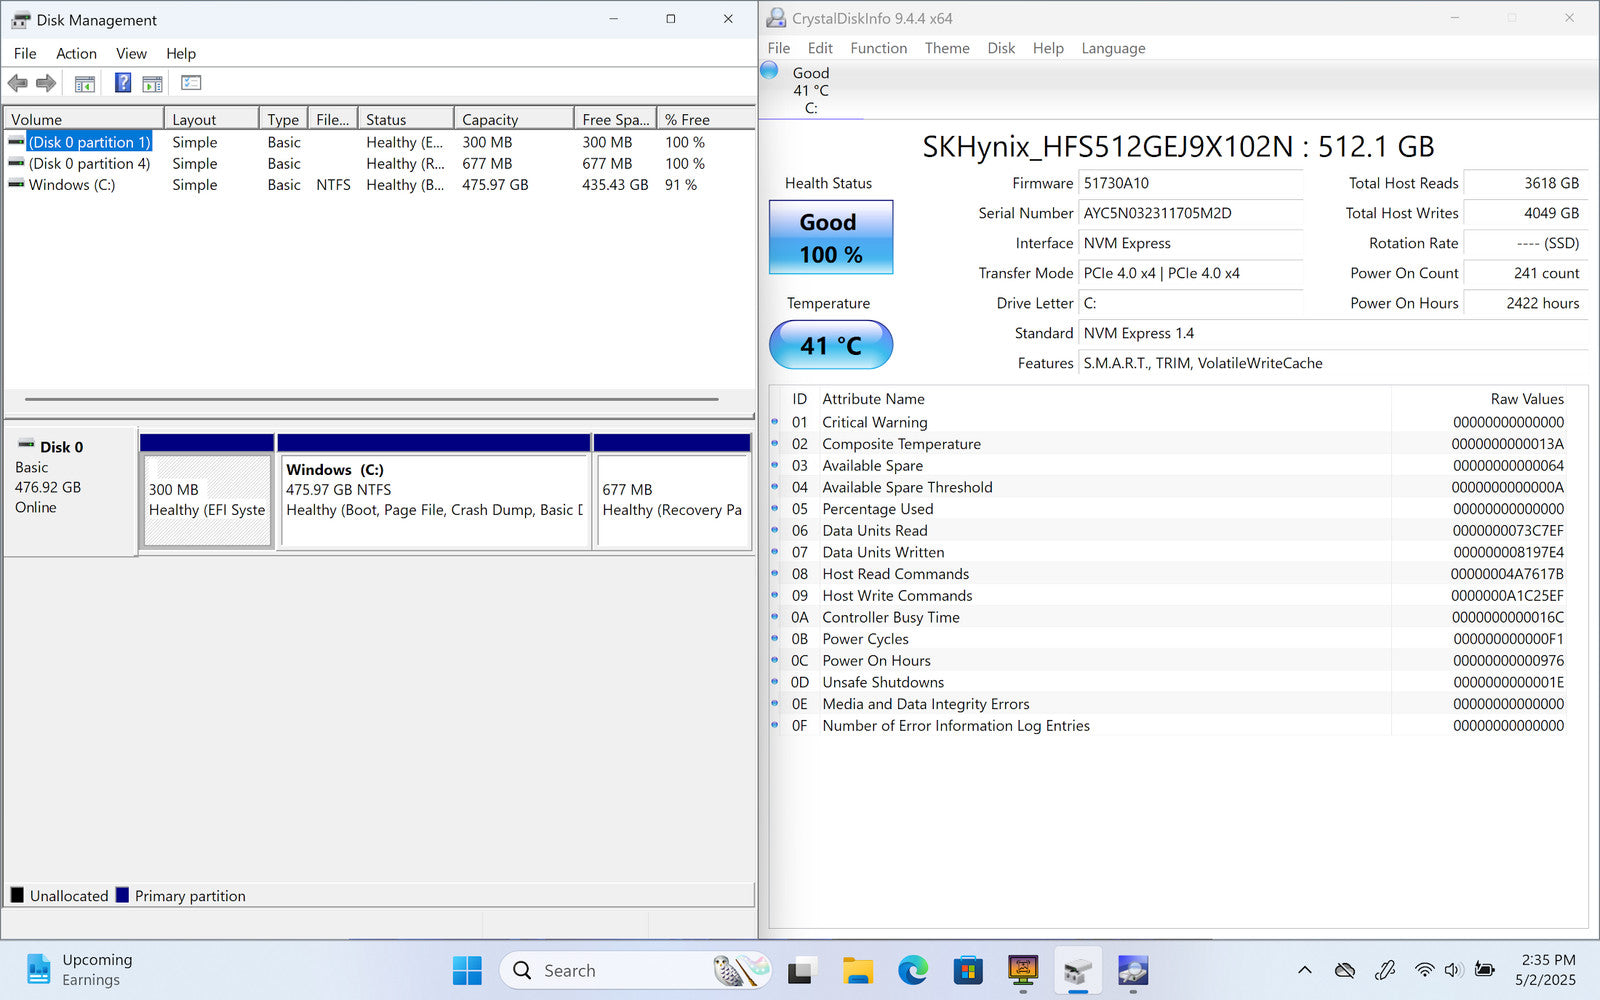This screenshot has height=1000, width=1600.
Task: Click the blue Good health circle icon for C: drive
Action: 769,70
